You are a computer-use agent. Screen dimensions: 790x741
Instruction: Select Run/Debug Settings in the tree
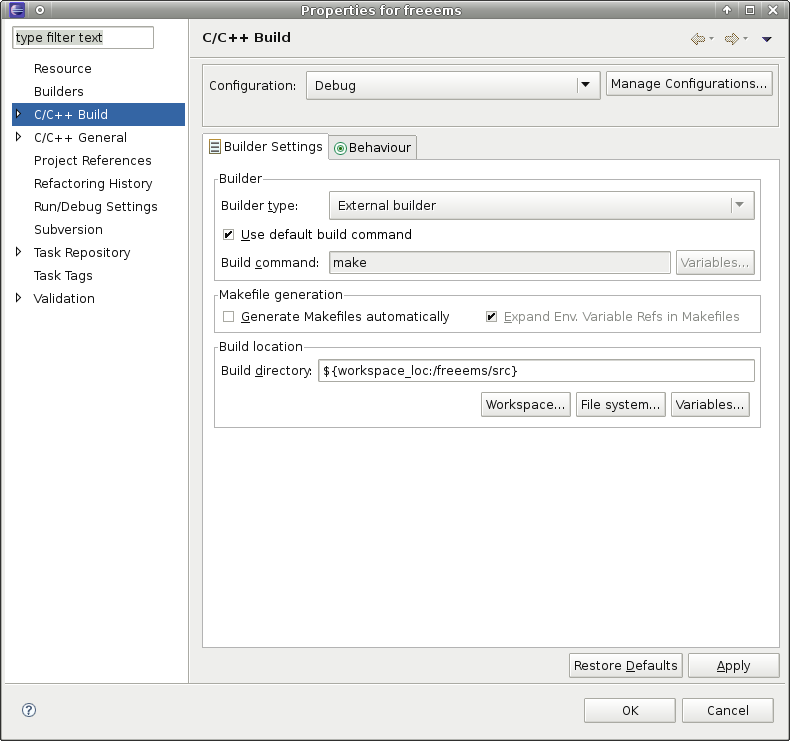click(x=96, y=207)
